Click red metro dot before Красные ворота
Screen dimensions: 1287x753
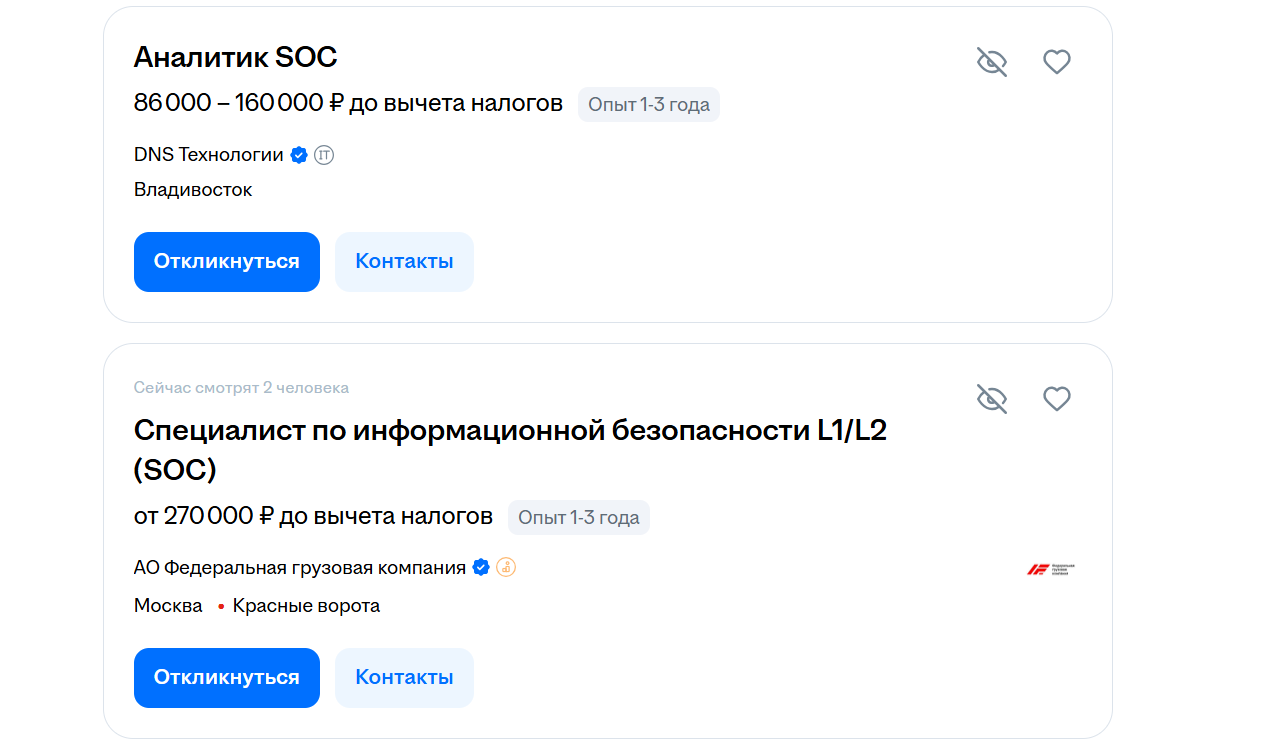pos(221,606)
